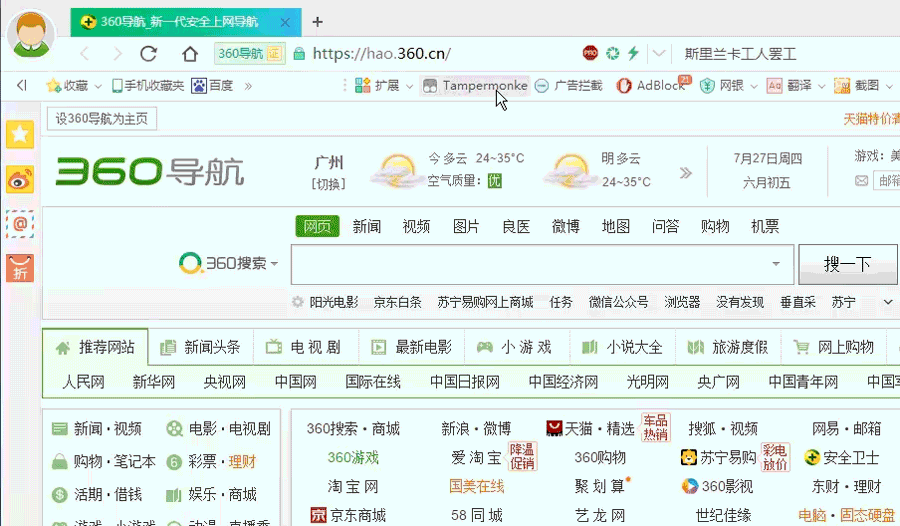
Task: Show more weather forecast days arrow
Action: pyautogui.click(x=686, y=173)
